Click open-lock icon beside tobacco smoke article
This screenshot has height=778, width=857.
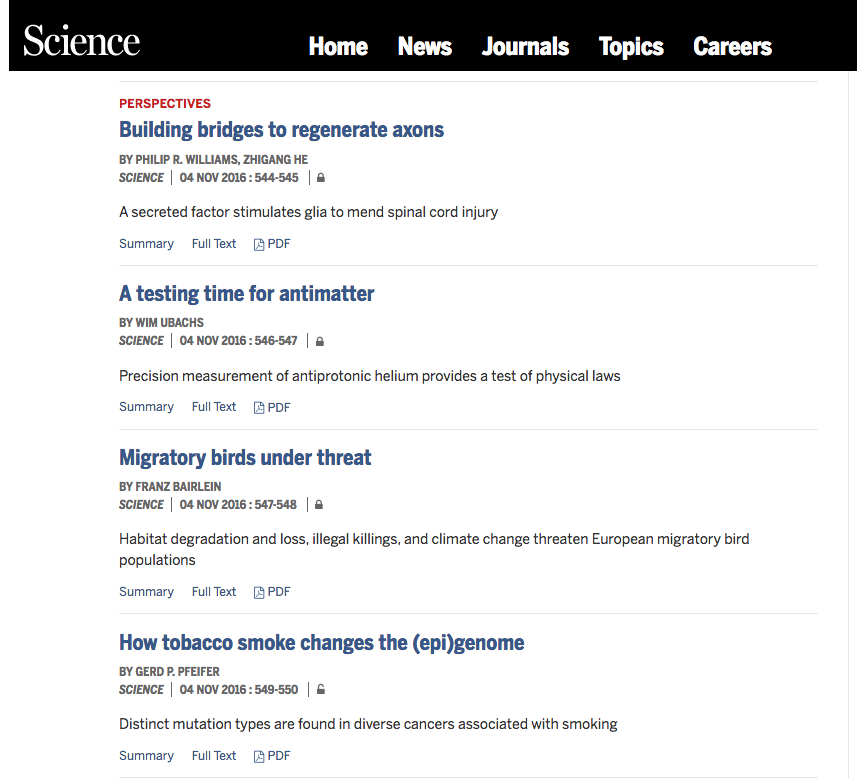pyautogui.click(x=321, y=689)
